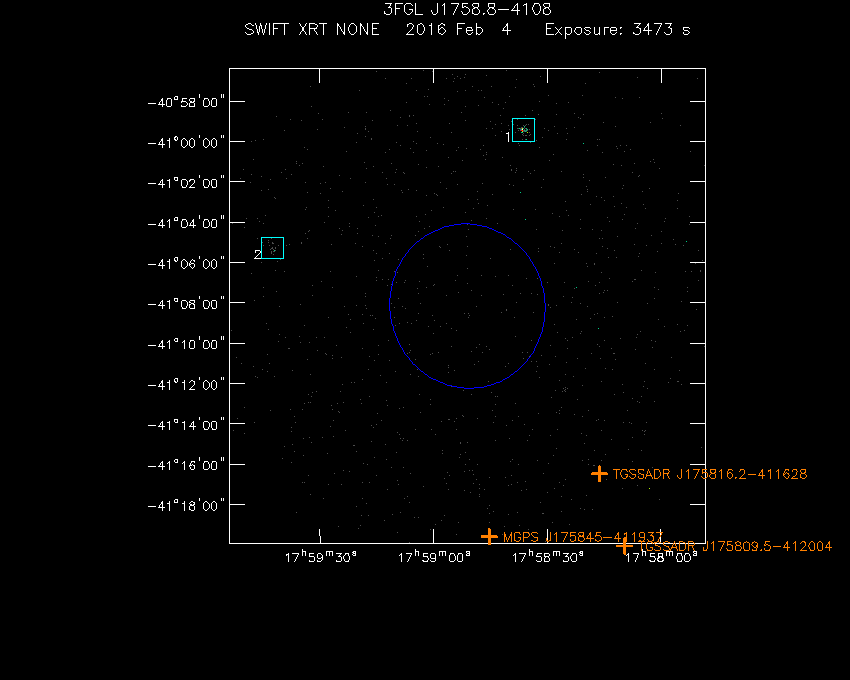Click the label TGSSADR J175816.2-411628
The height and width of the screenshot is (680, 850).
click(710, 474)
